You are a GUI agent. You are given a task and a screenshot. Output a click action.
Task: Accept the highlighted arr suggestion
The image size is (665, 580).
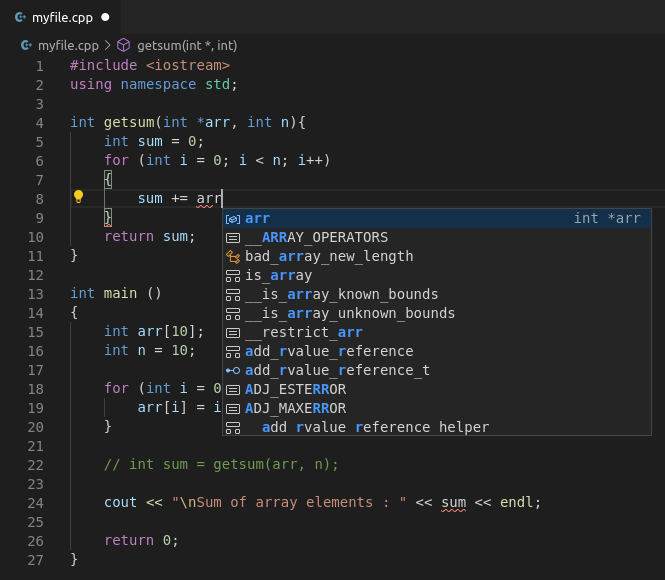click(x=257, y=218)
